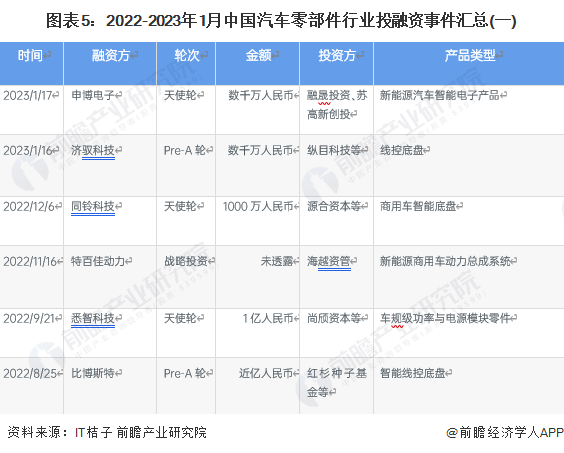Viewport: 564px width, 453px height.
Task: Select the amount cell 未透露
Action: pos(258,277)
